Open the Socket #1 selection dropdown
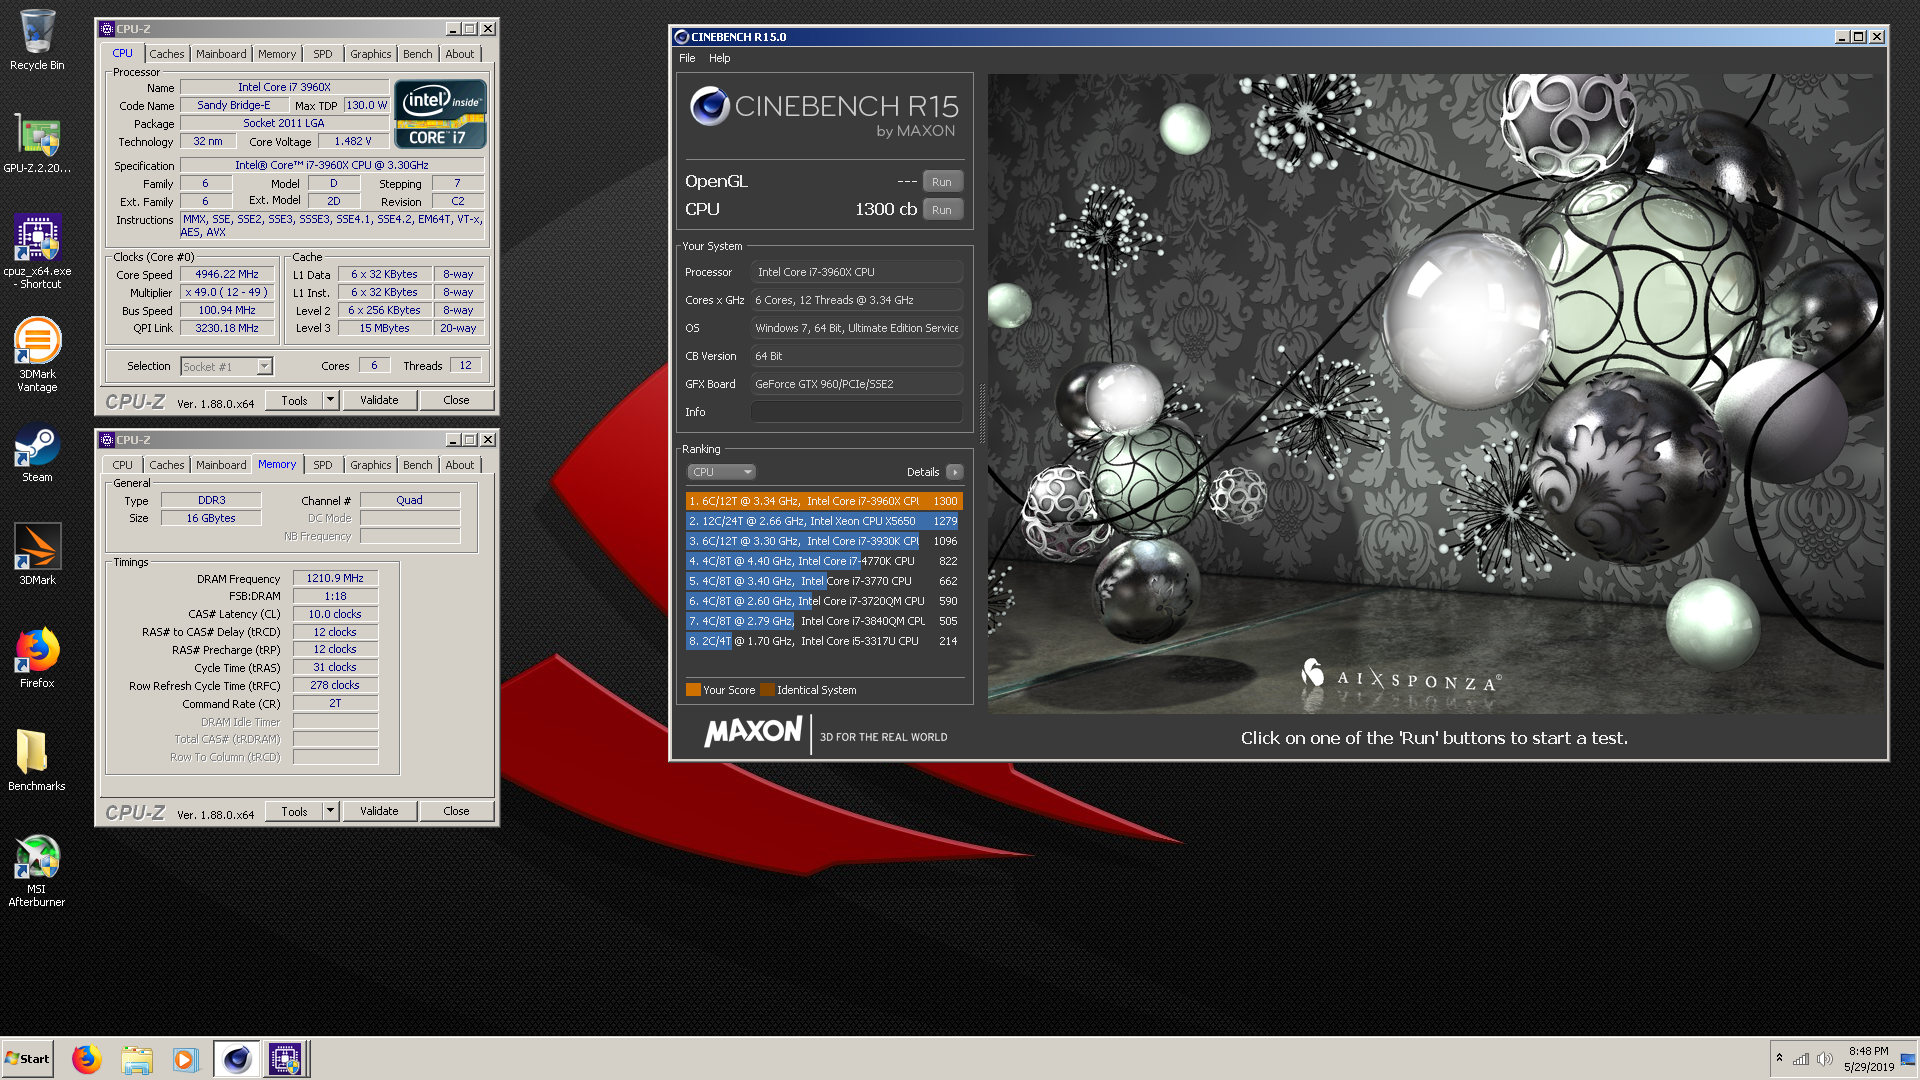This screenshot has width=1920, height=1080. pyautogui.click(x=227, y=367)
